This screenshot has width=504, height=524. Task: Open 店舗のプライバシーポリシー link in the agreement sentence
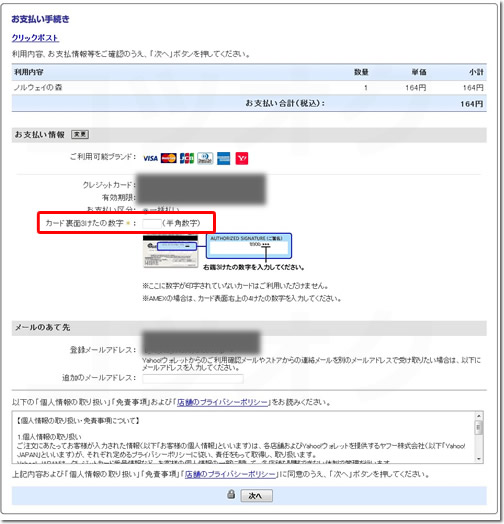tap(231, 474)
